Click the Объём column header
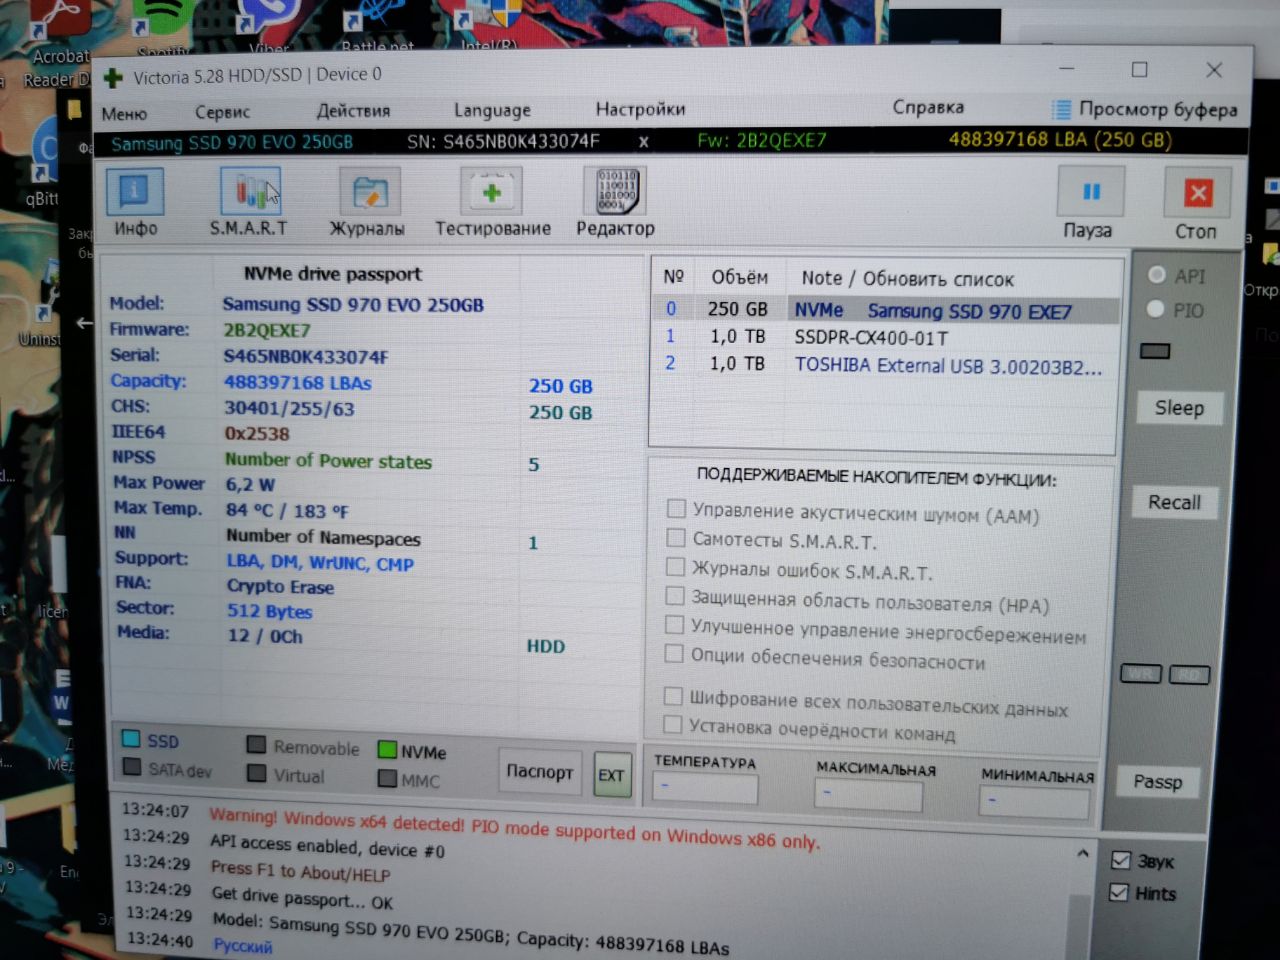The width and height of the screenshot is (1280, 960). pos(739,277)
